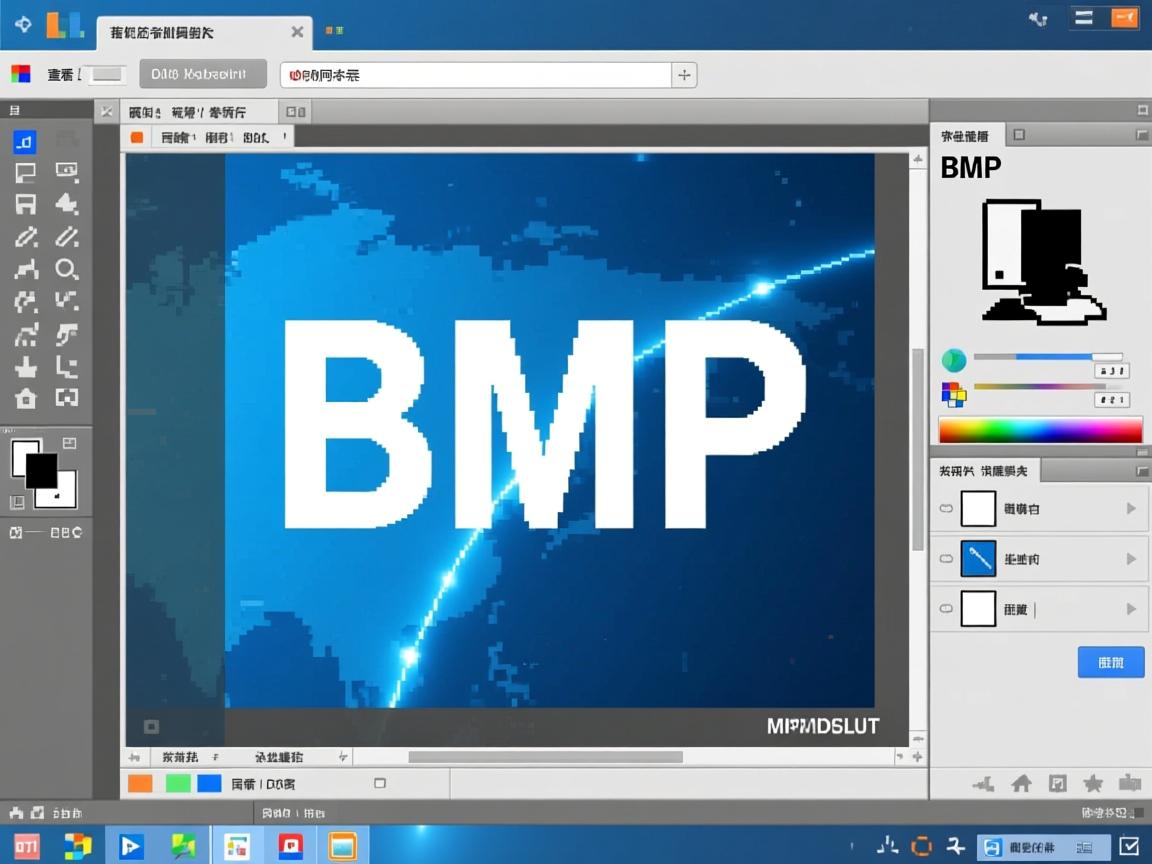Open the circular color wheel icon in right panel
Image resolution: width=1152 pixels, height=864 pixels.
953,357
